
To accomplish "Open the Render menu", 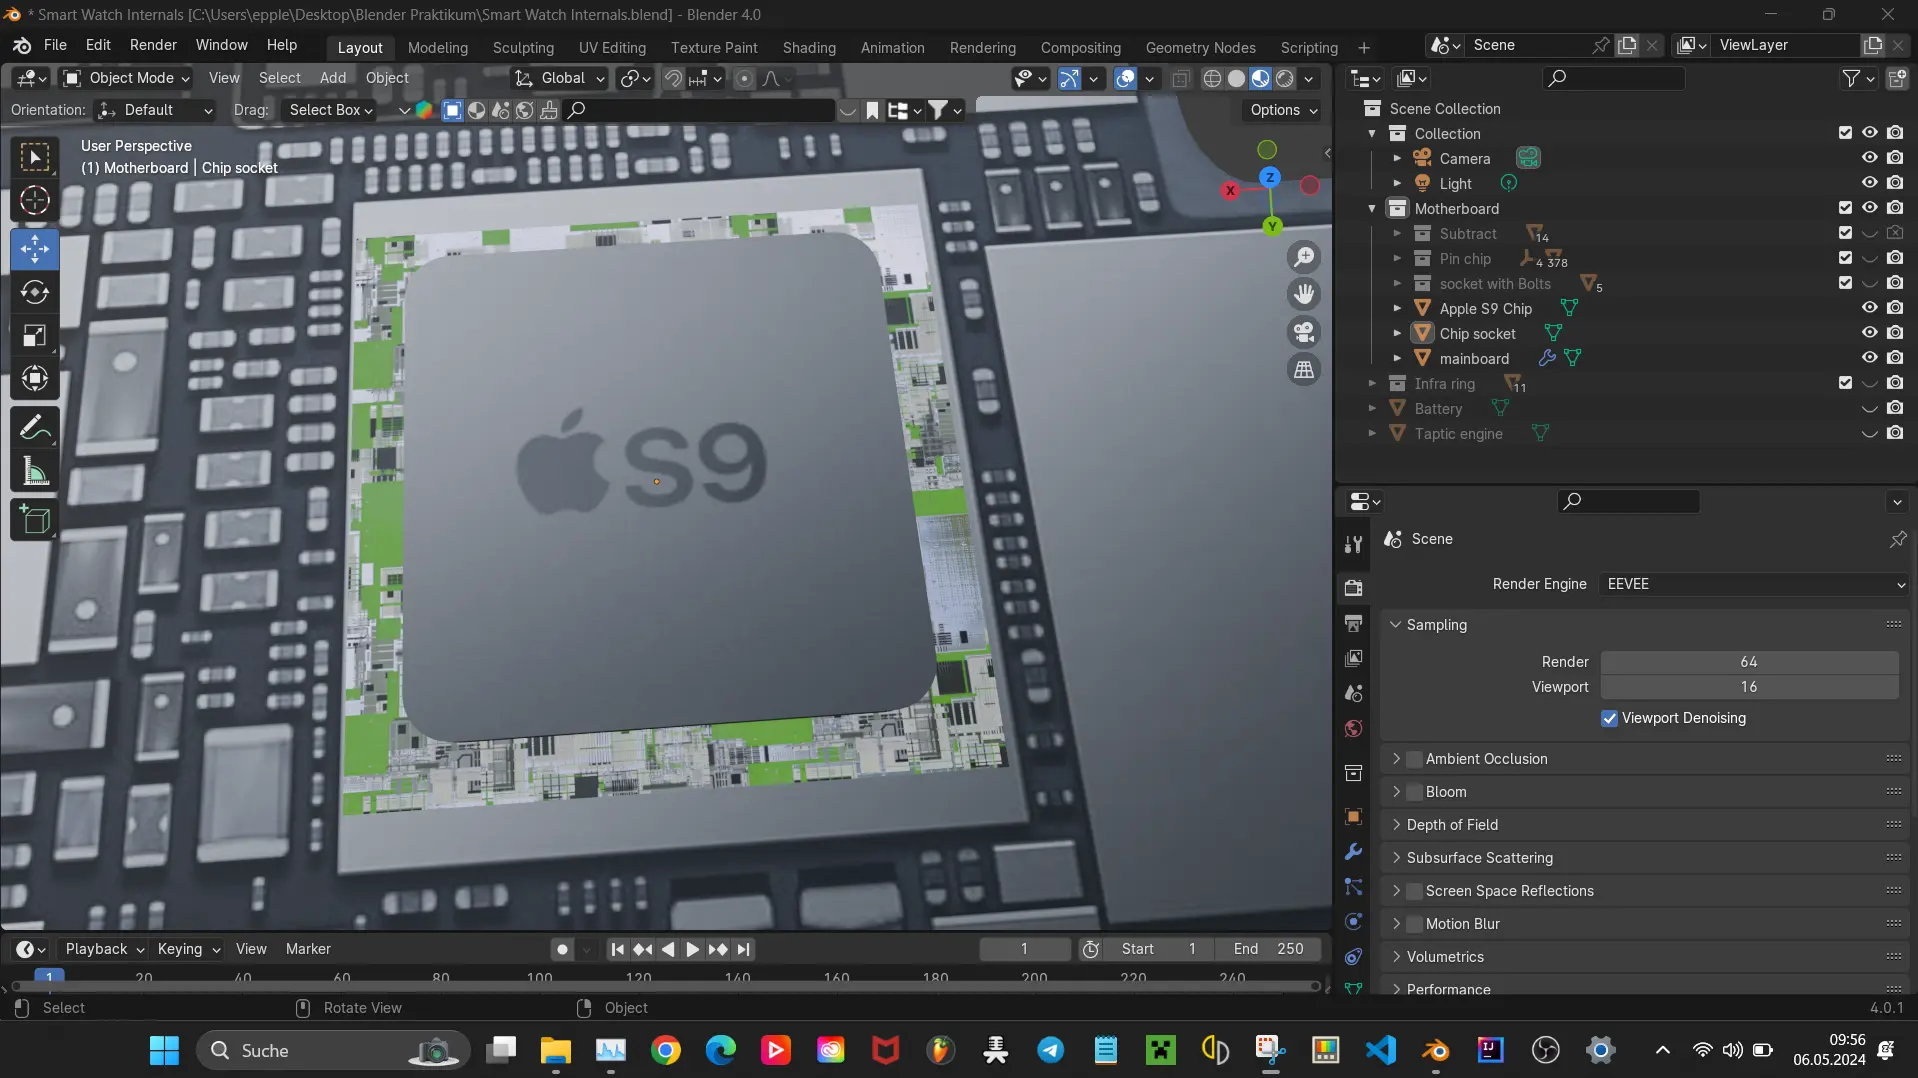I will click(x=153, y=45).
